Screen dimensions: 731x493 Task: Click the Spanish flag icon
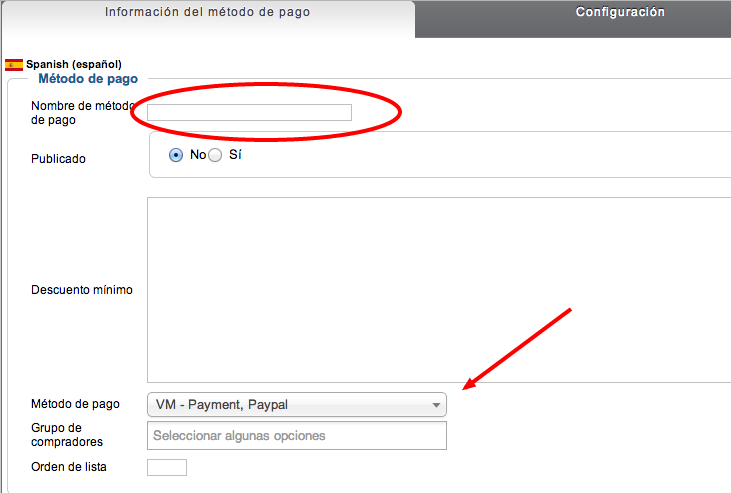tap(14, 65)
